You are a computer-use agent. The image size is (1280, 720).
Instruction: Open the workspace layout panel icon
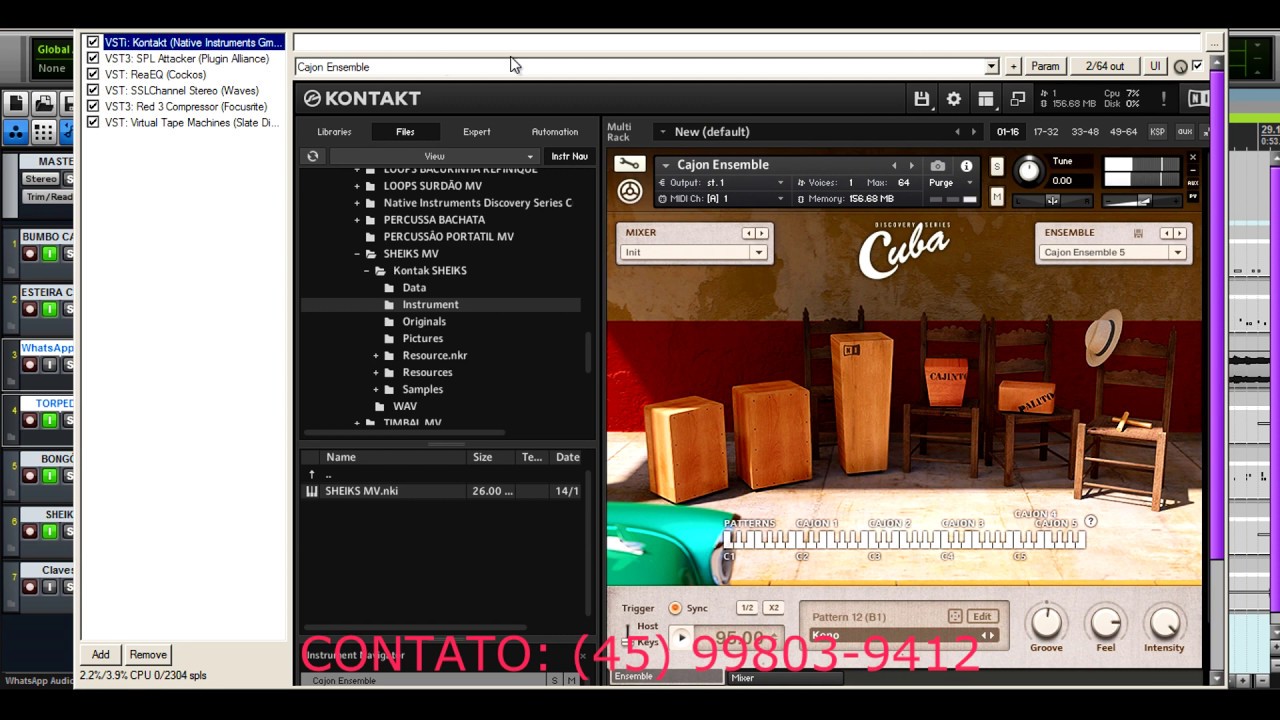tap(985, 98)
